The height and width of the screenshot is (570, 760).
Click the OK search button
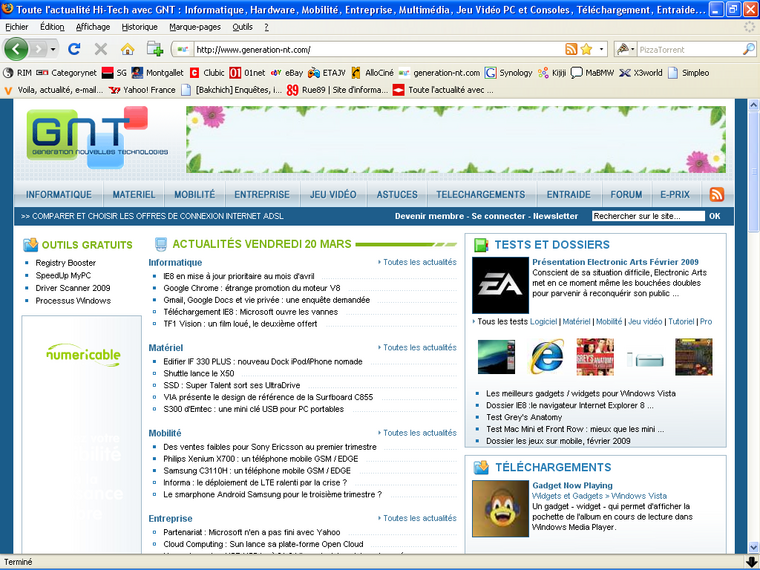(x=715, y=216)
